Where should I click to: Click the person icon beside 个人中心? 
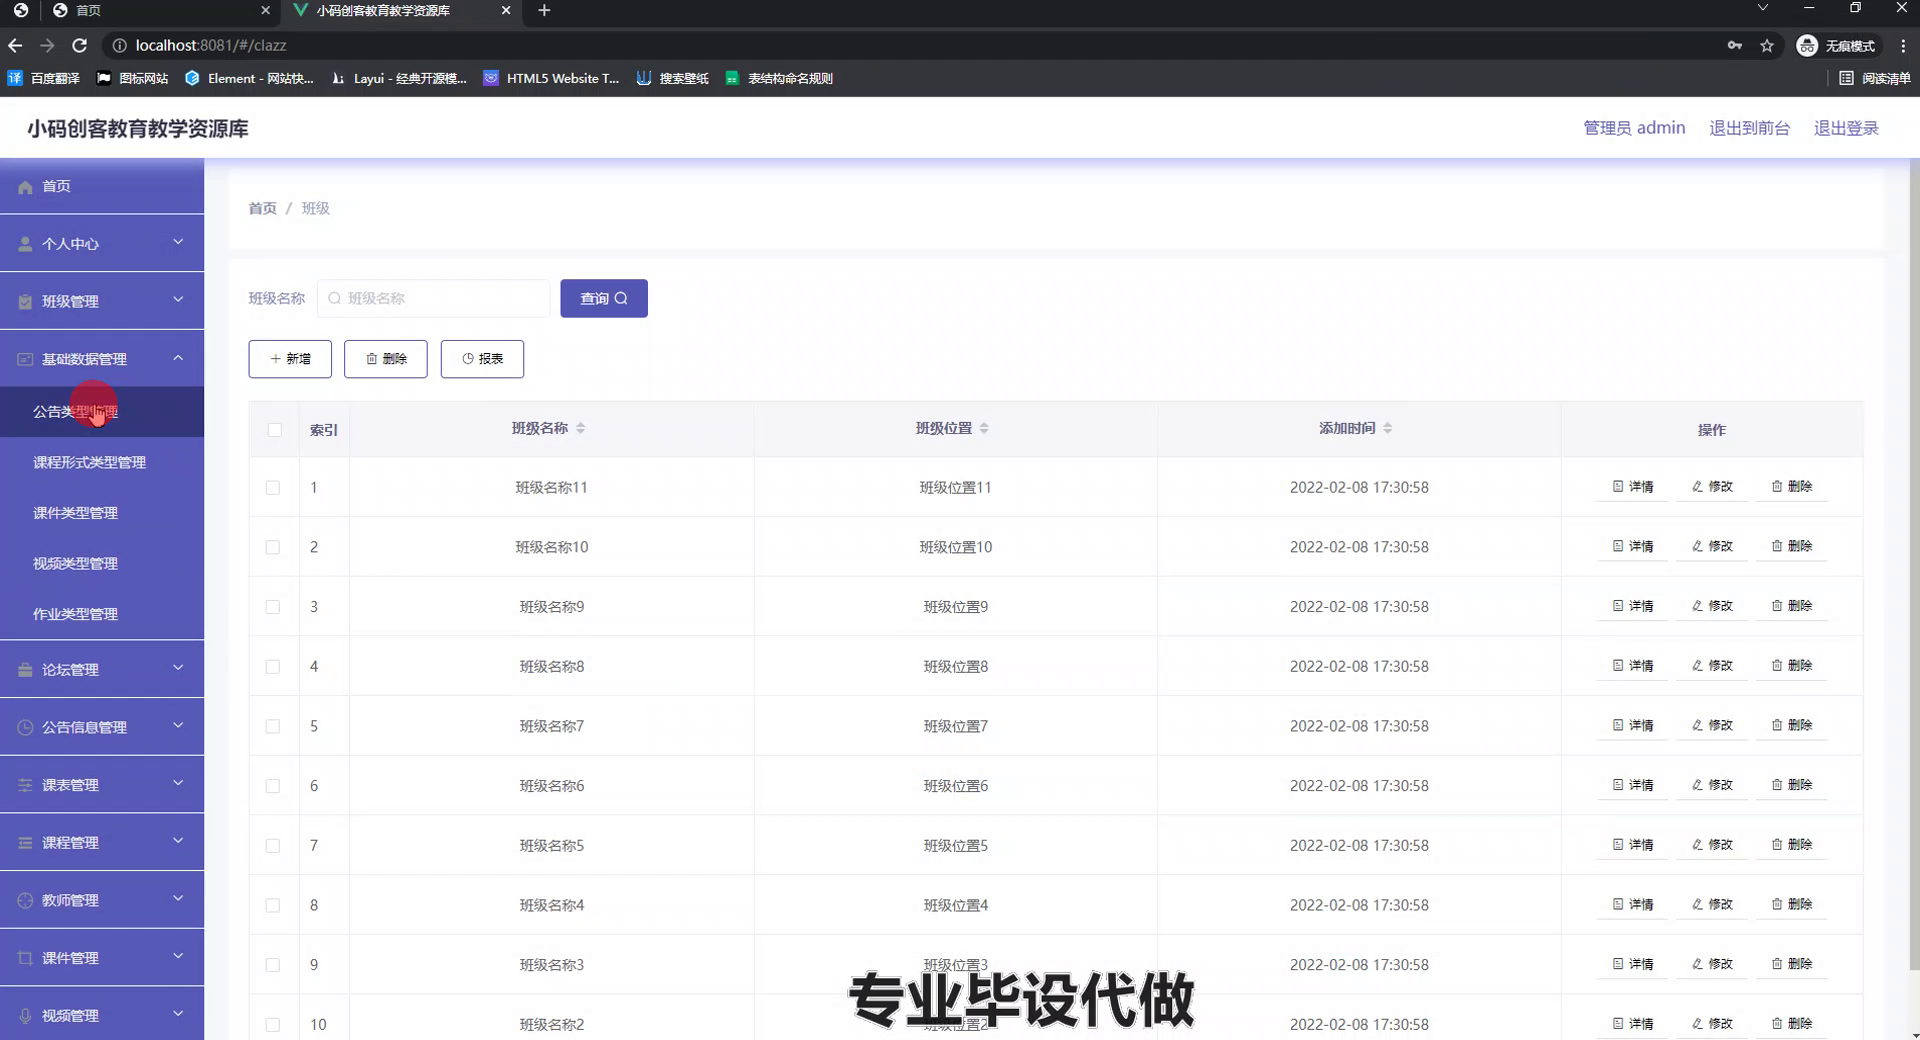click(x=25, y=244)
